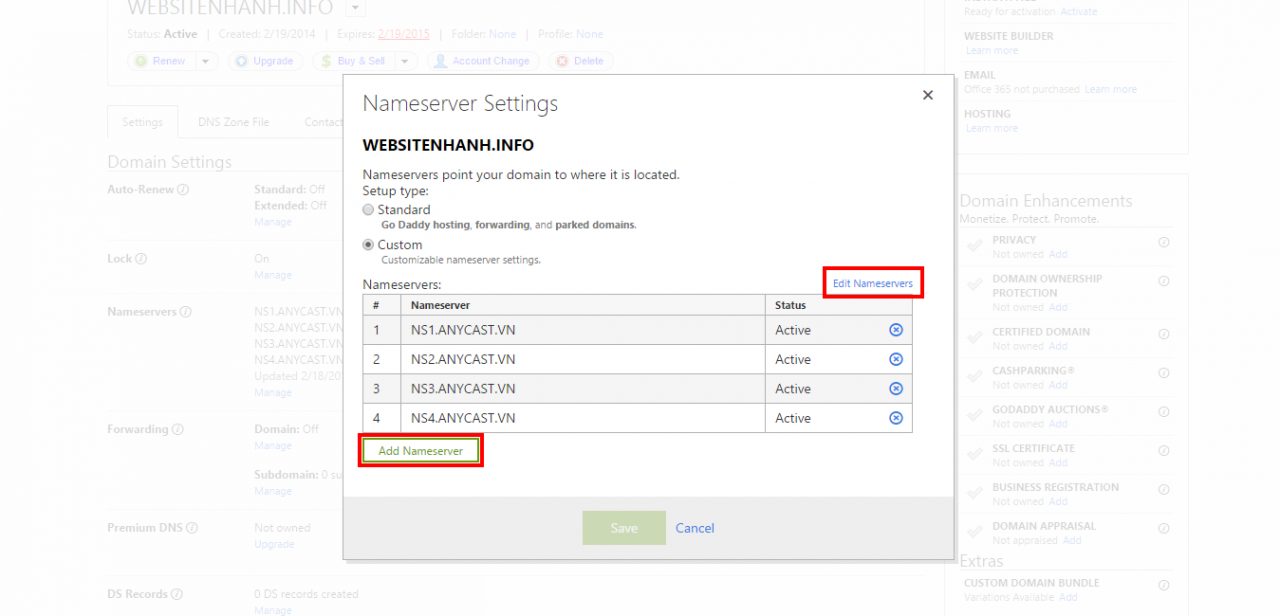Image resolution: width=1280 pixels, height=616 pixels.
Task: Manage domain Forwarding
Action: coord(273,445)
